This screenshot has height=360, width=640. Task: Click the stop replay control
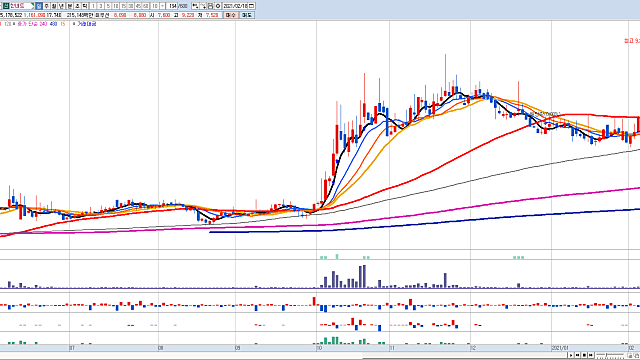[584, 355]
